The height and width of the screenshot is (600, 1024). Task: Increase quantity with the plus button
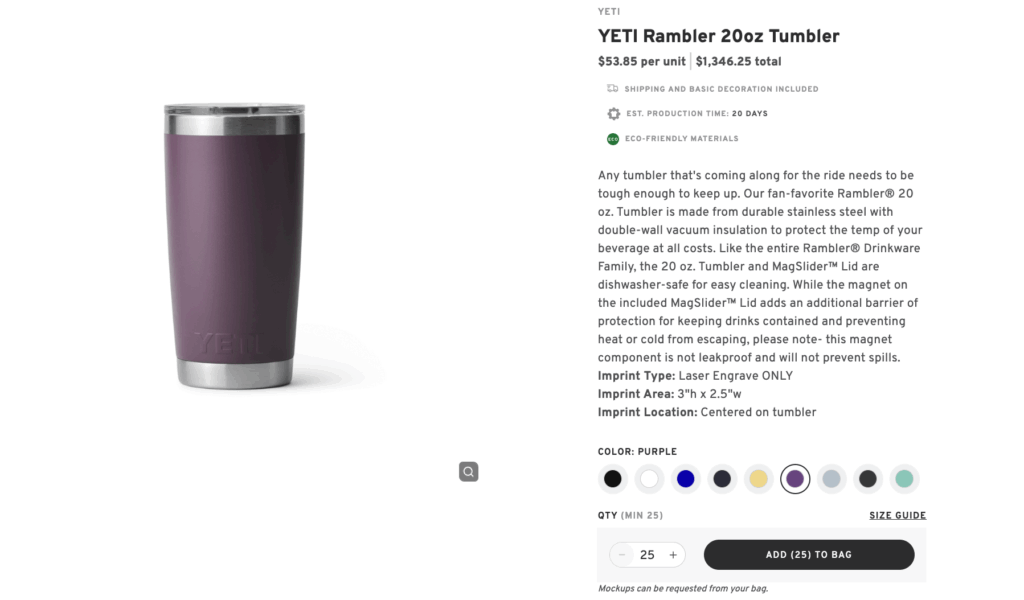[672, 554]
